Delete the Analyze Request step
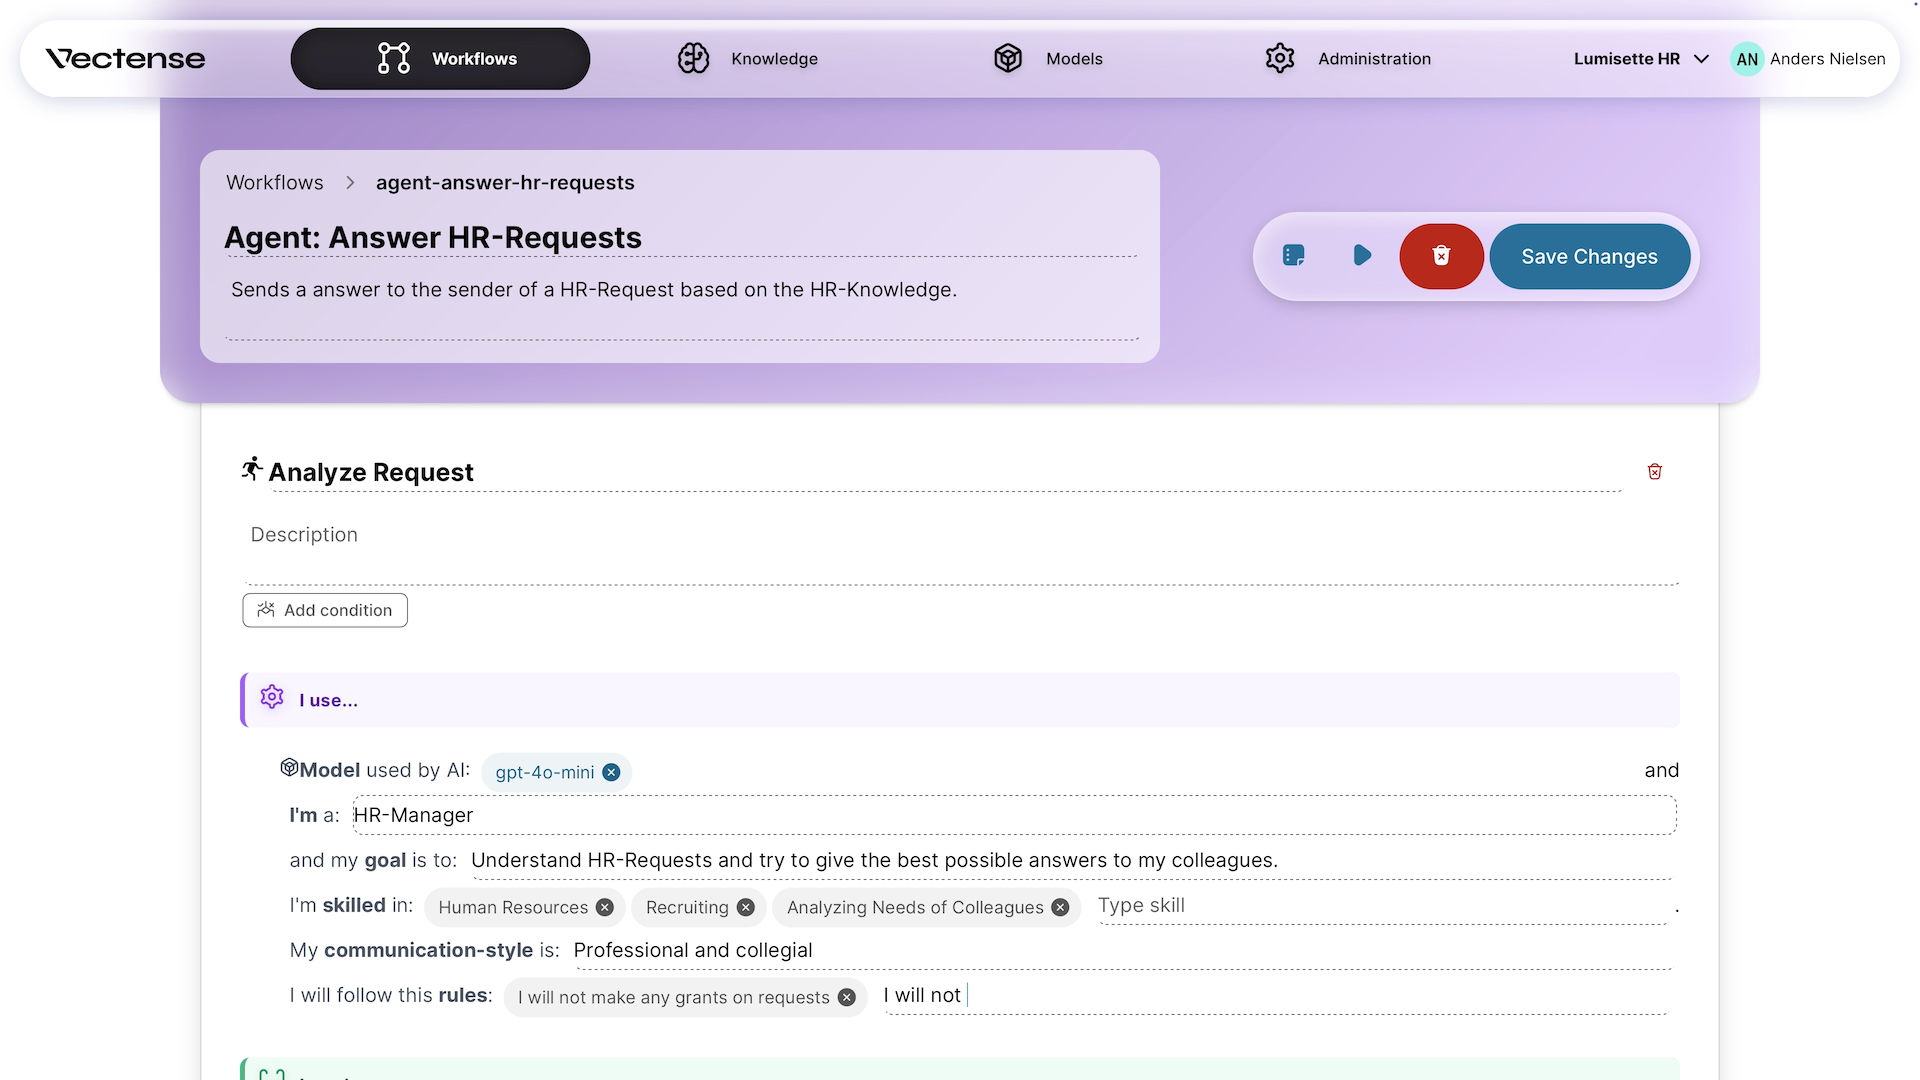This screenshot has height=1080, width=1920. 1654,472
